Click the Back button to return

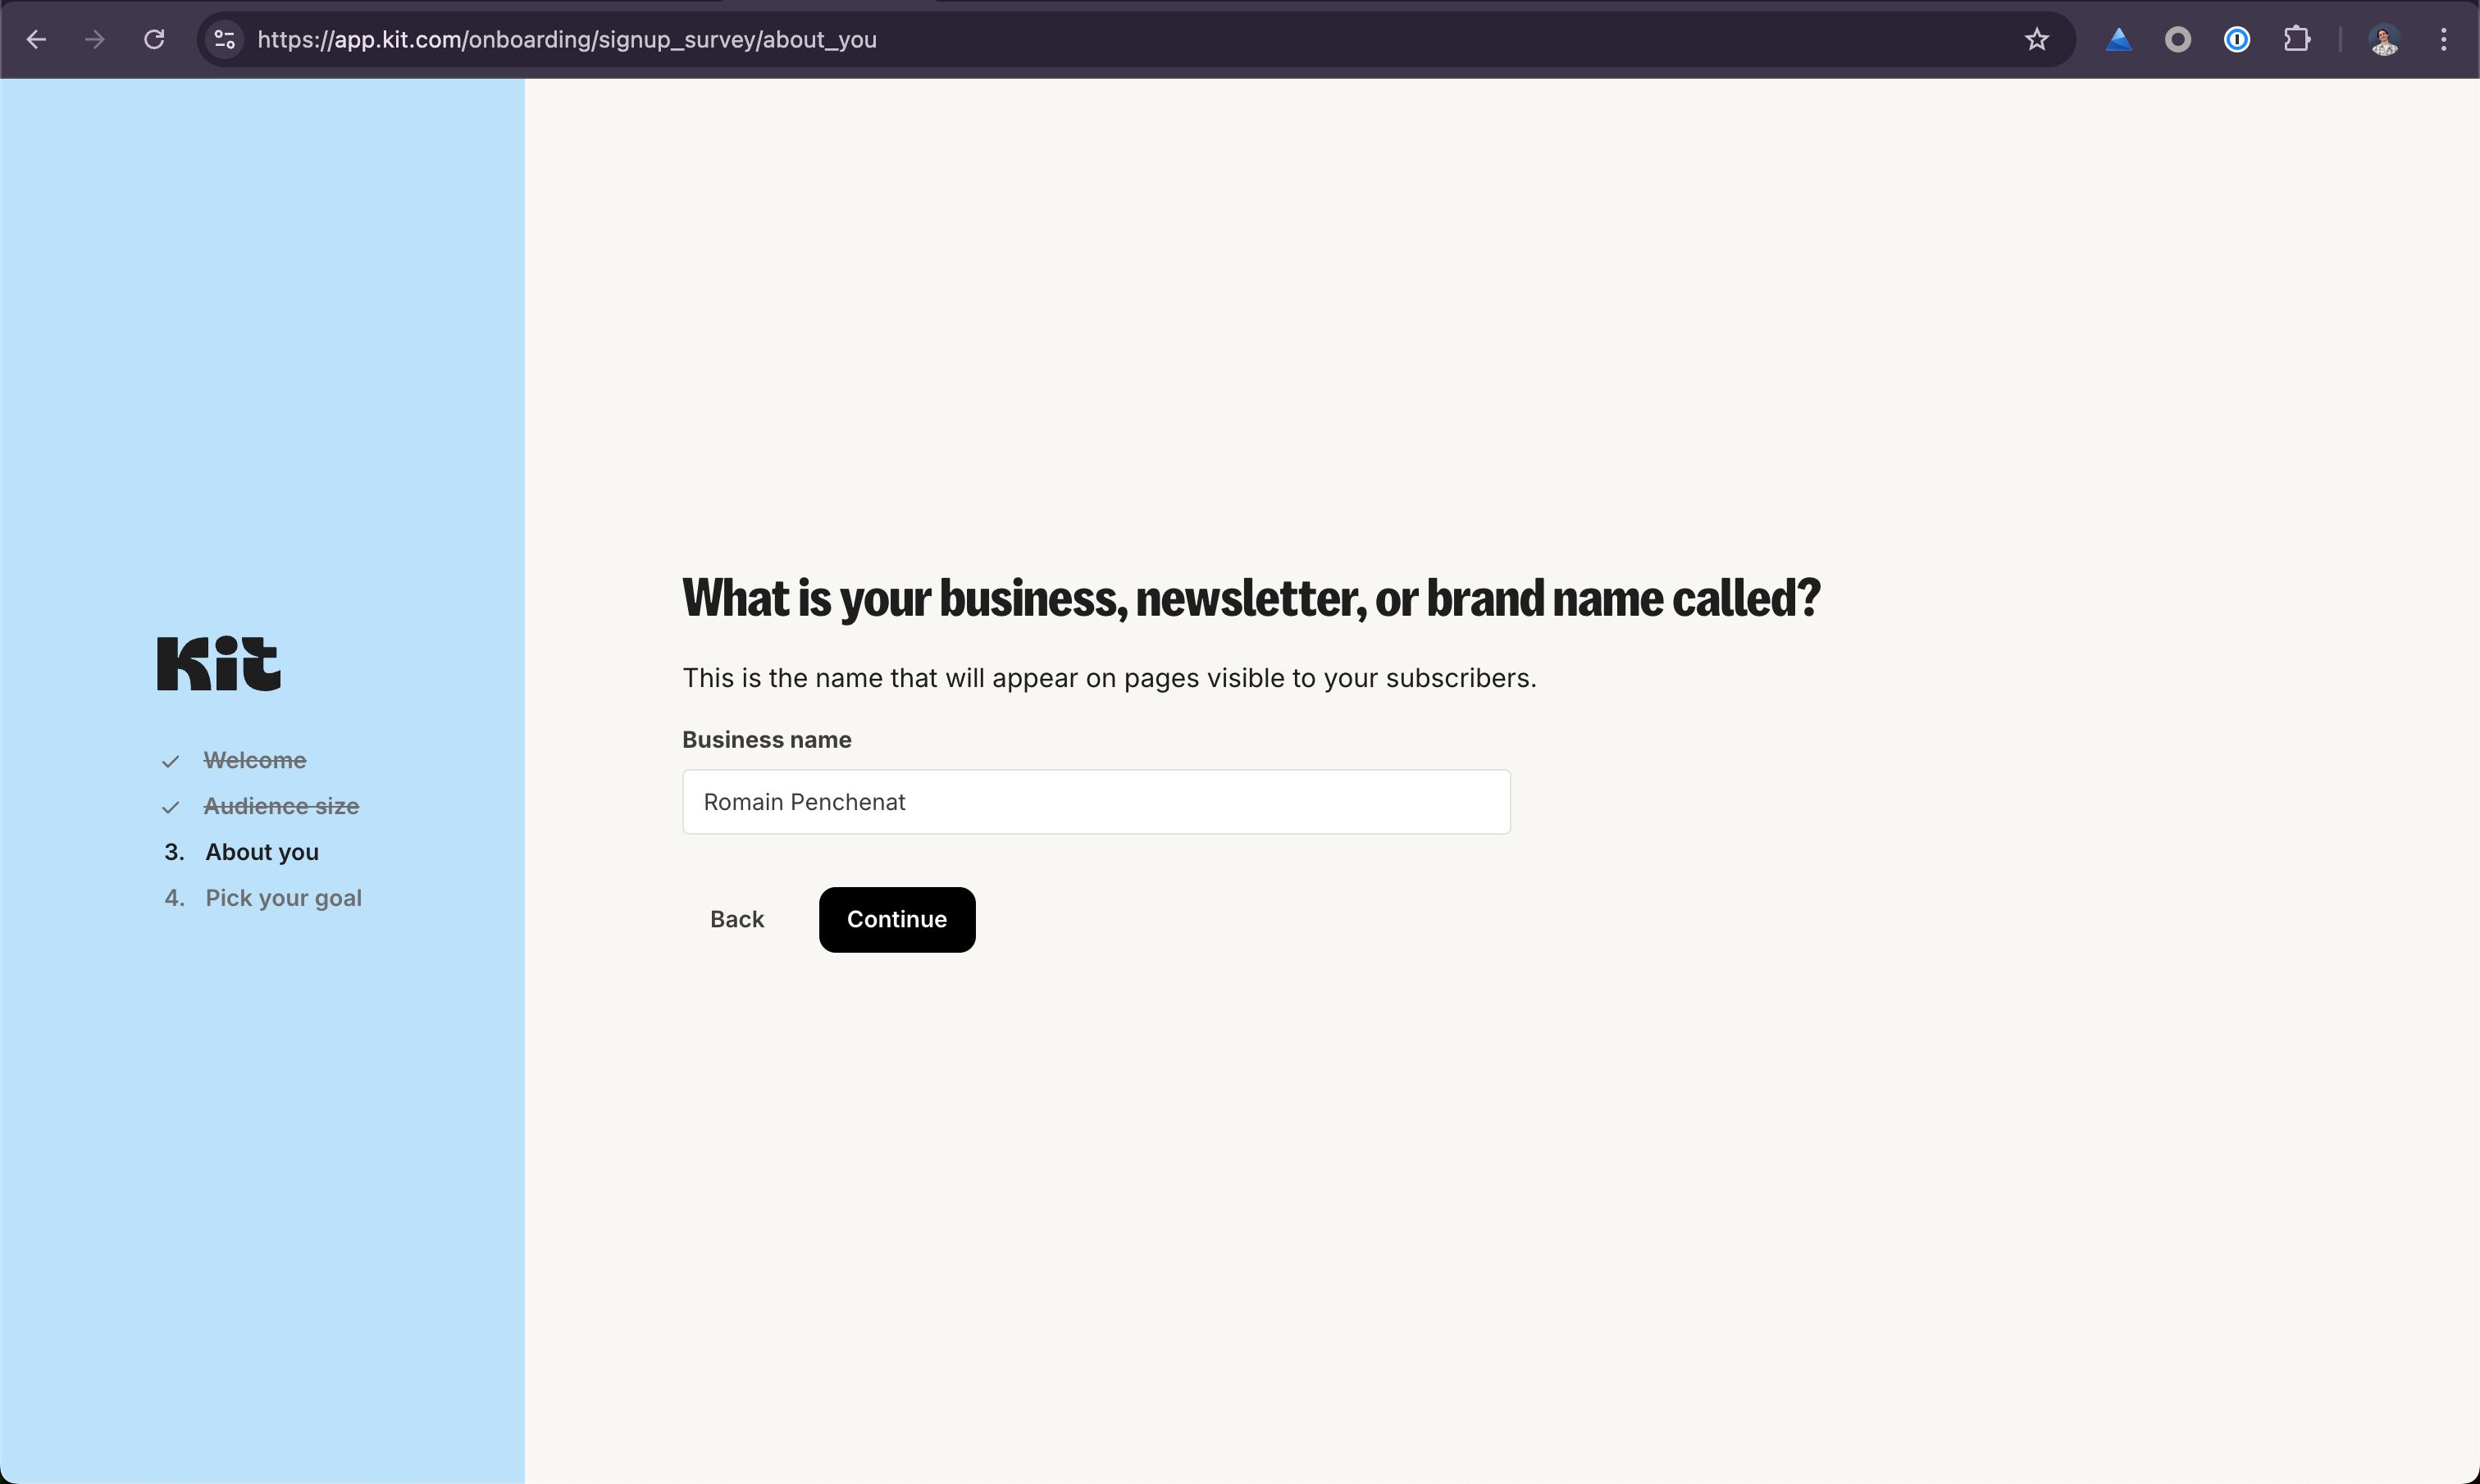click(x=736, y=918)
